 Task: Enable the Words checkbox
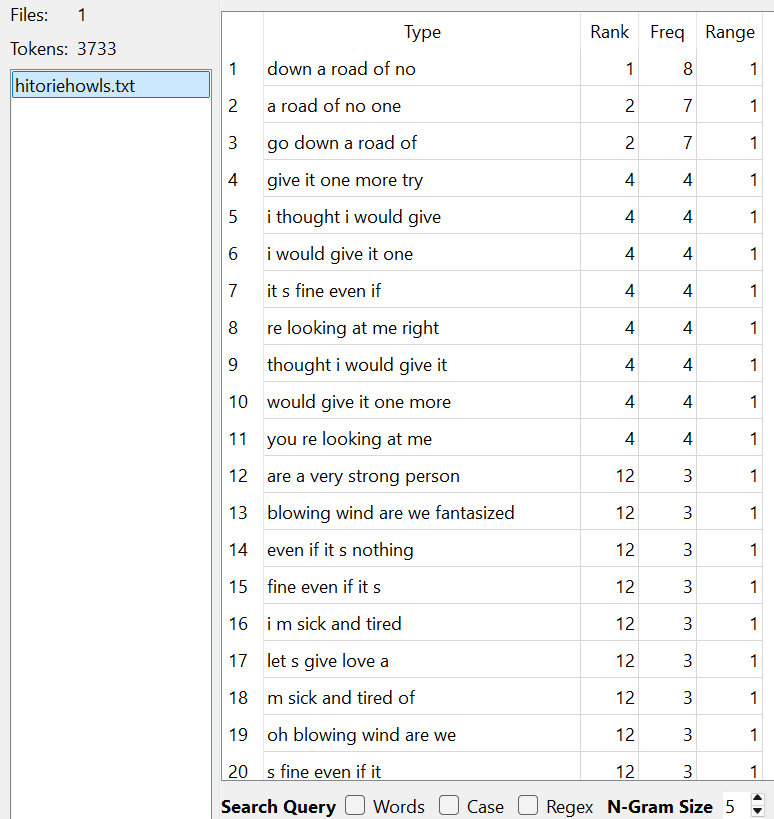click(355, 806)
